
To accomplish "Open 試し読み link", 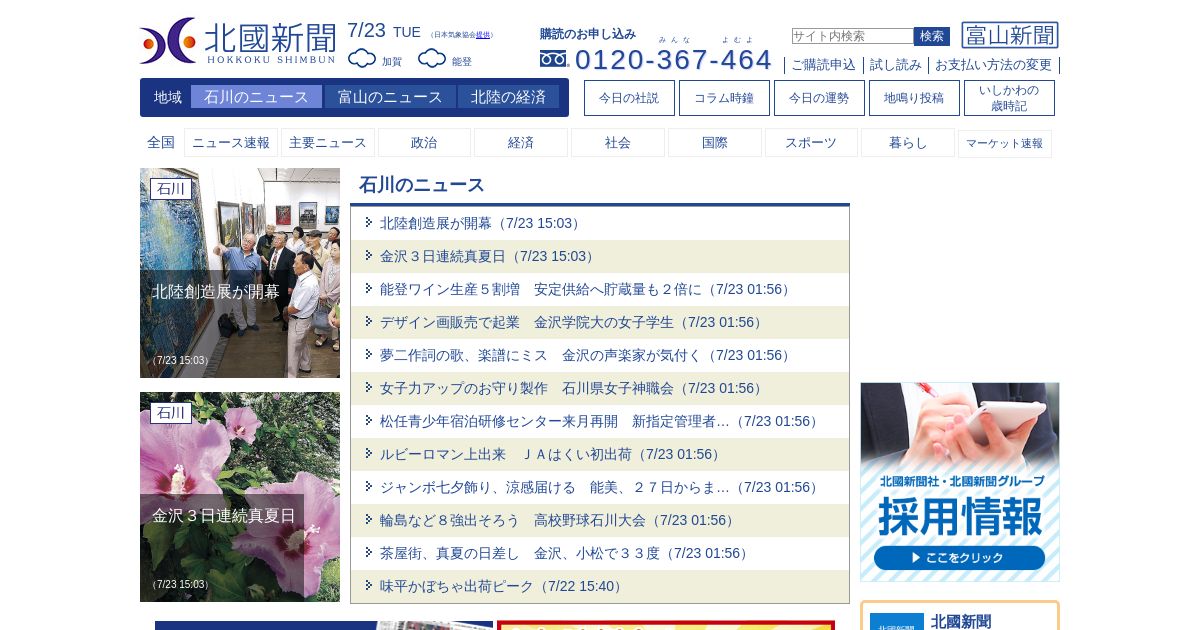I will [896, 65].
